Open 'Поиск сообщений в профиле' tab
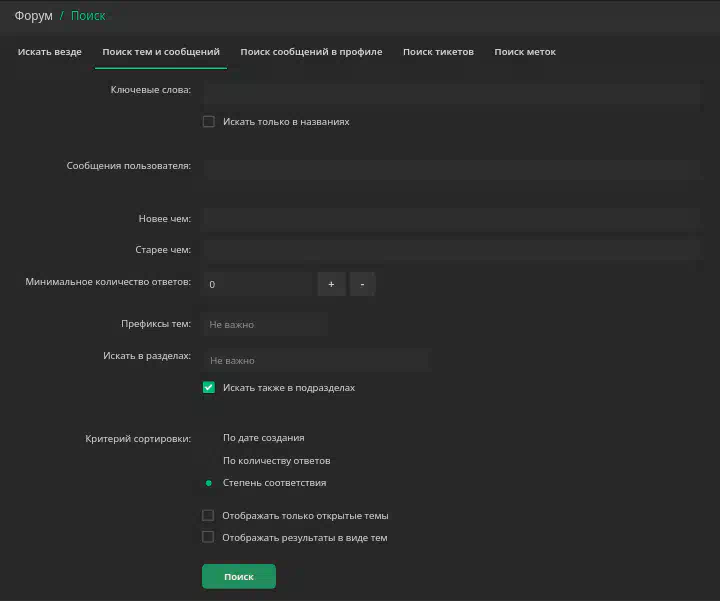This screenshot has width=720, height=601. 311,52
